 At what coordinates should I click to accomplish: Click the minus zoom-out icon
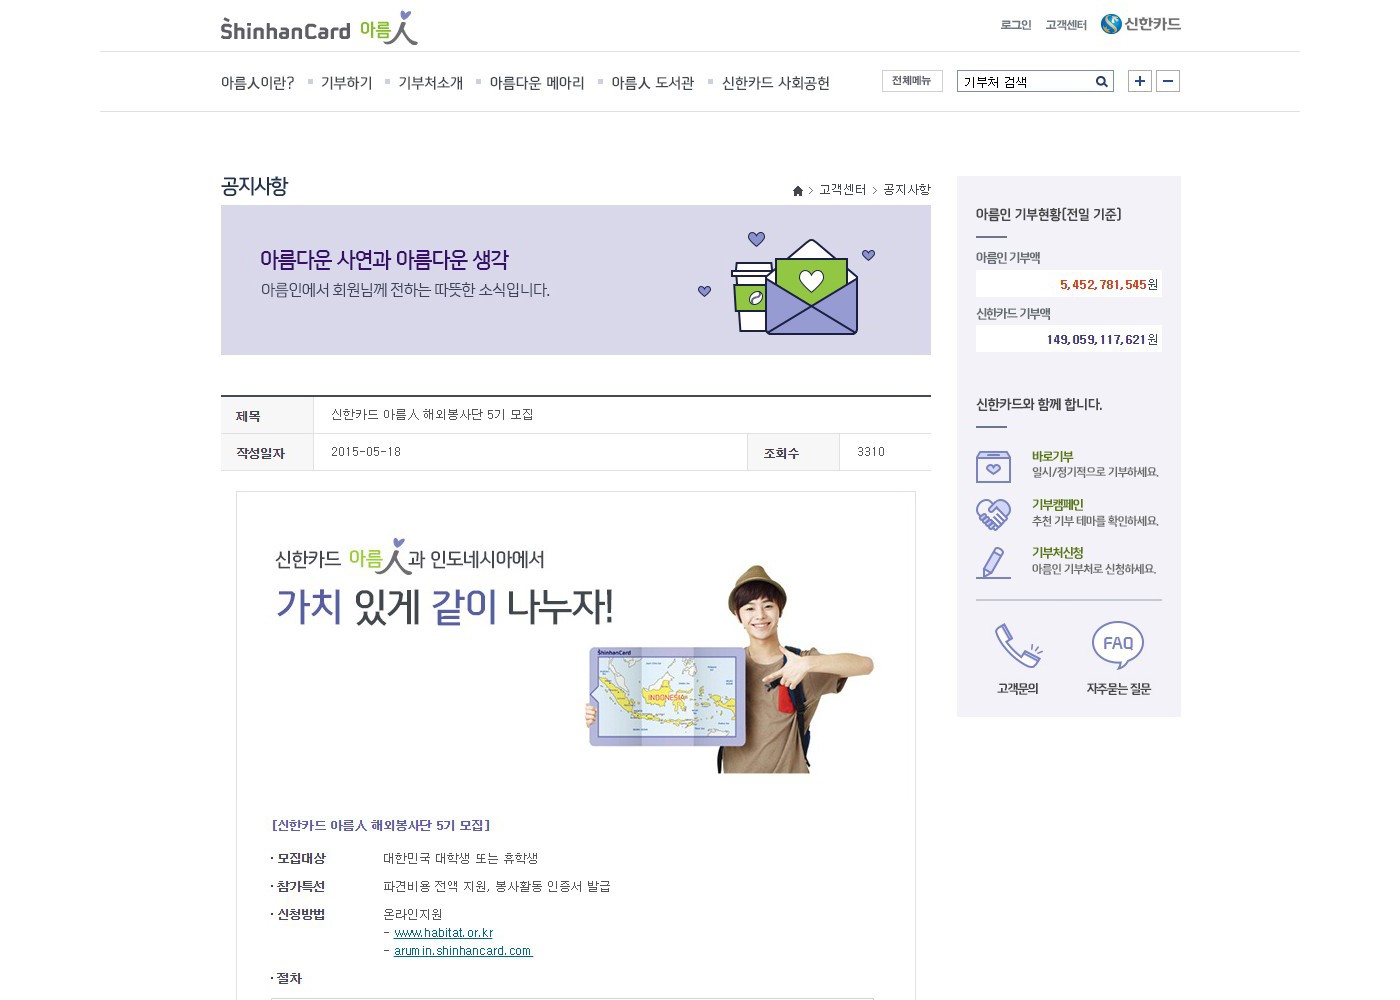point(1168,81)
